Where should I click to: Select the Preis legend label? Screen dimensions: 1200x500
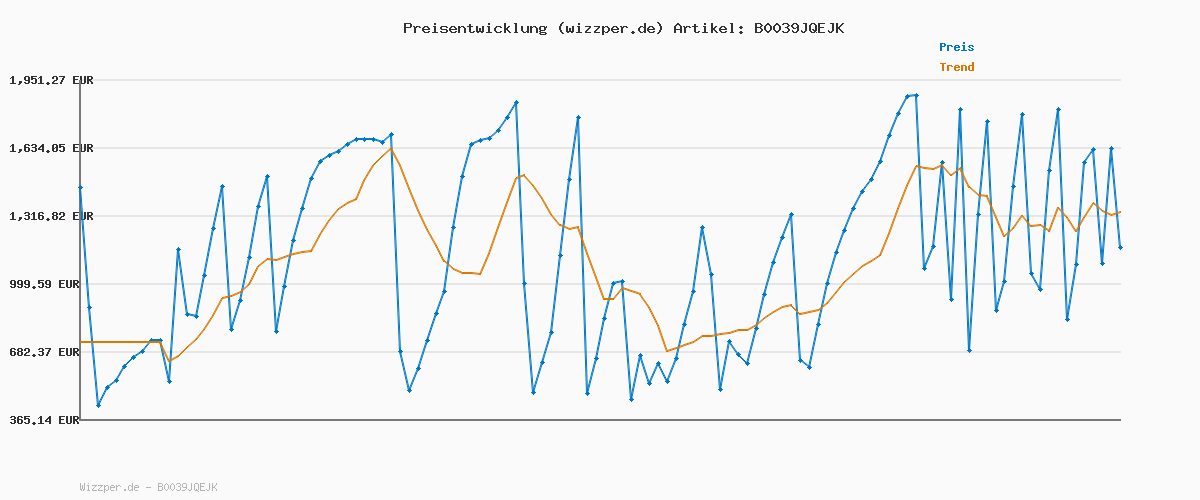pyautogui.click(x=956, y=47)
